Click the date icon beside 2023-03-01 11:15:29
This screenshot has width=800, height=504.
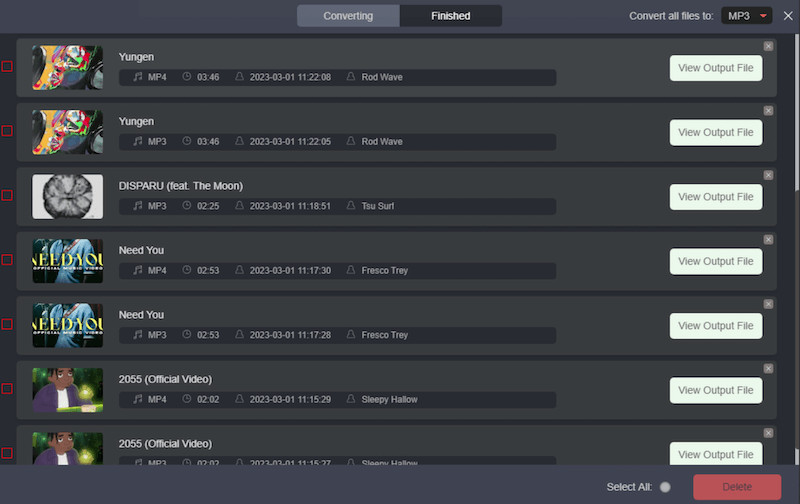point(239,399)
